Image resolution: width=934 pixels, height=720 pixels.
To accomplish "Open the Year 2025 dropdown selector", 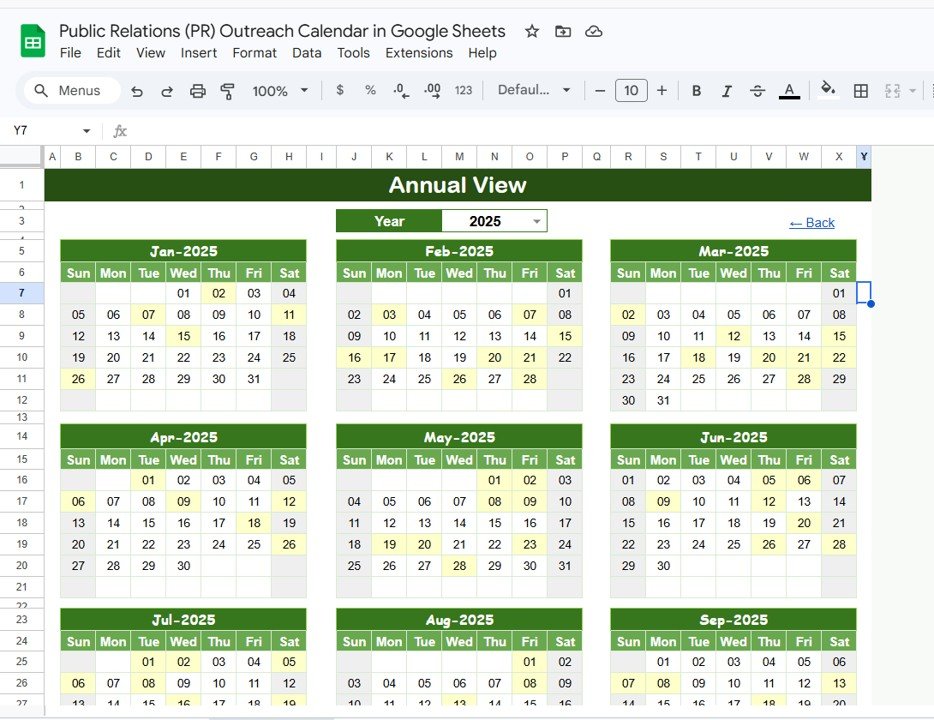I will (x=537, y=220).
